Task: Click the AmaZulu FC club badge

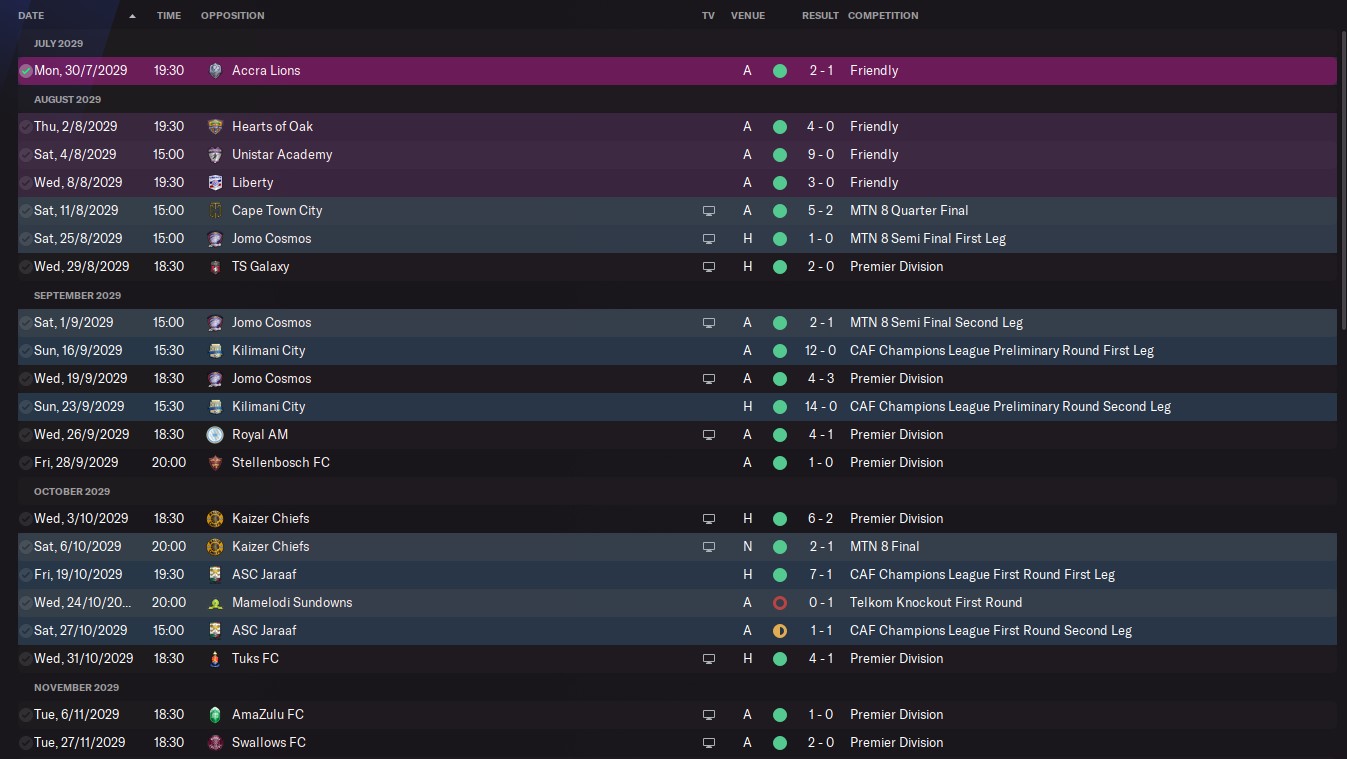Action: point(215,714)
